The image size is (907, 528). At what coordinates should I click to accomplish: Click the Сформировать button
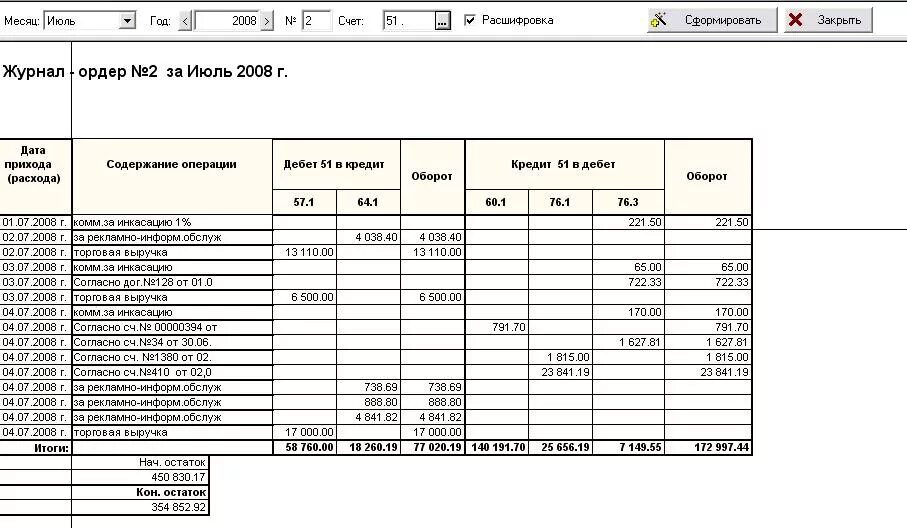712,20
